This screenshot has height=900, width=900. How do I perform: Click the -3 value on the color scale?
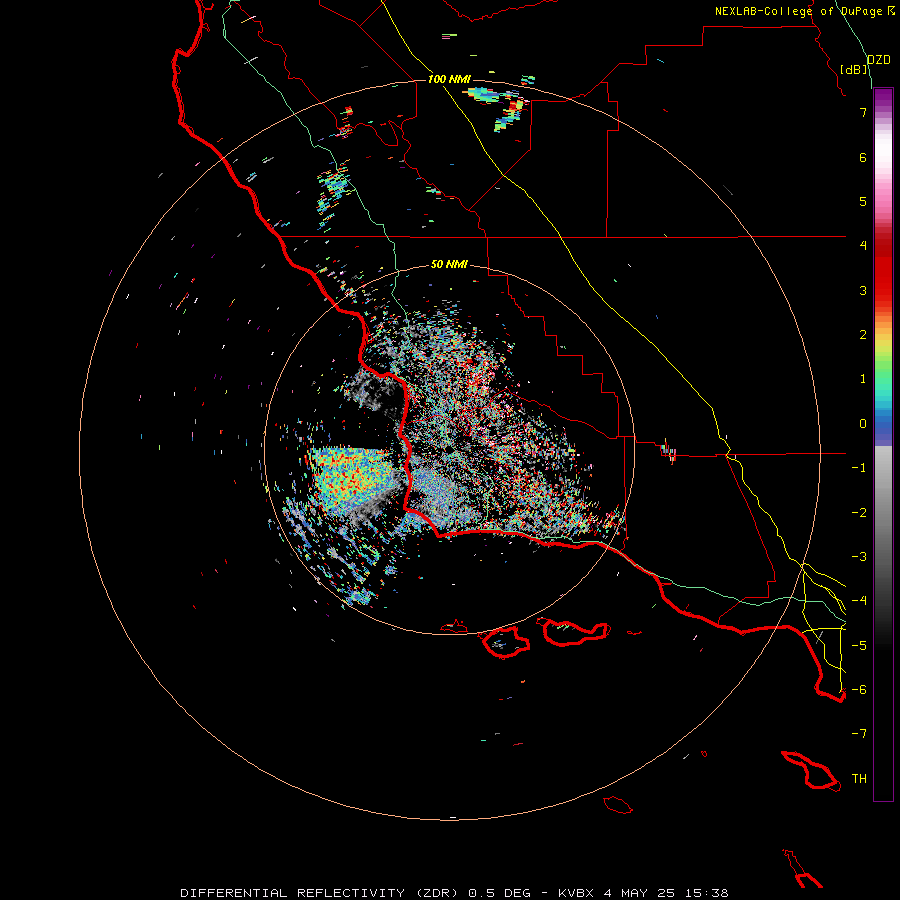(x=859, y=557)
